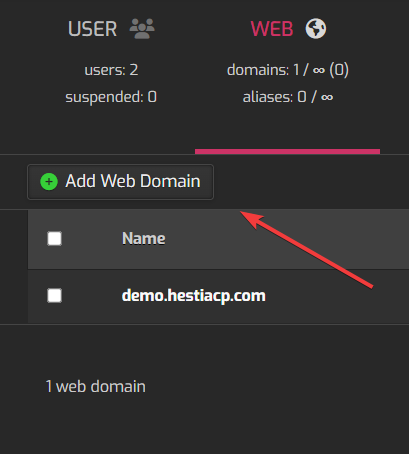
Task: Click the green plus icon
Action: click(x=49, y=182)
